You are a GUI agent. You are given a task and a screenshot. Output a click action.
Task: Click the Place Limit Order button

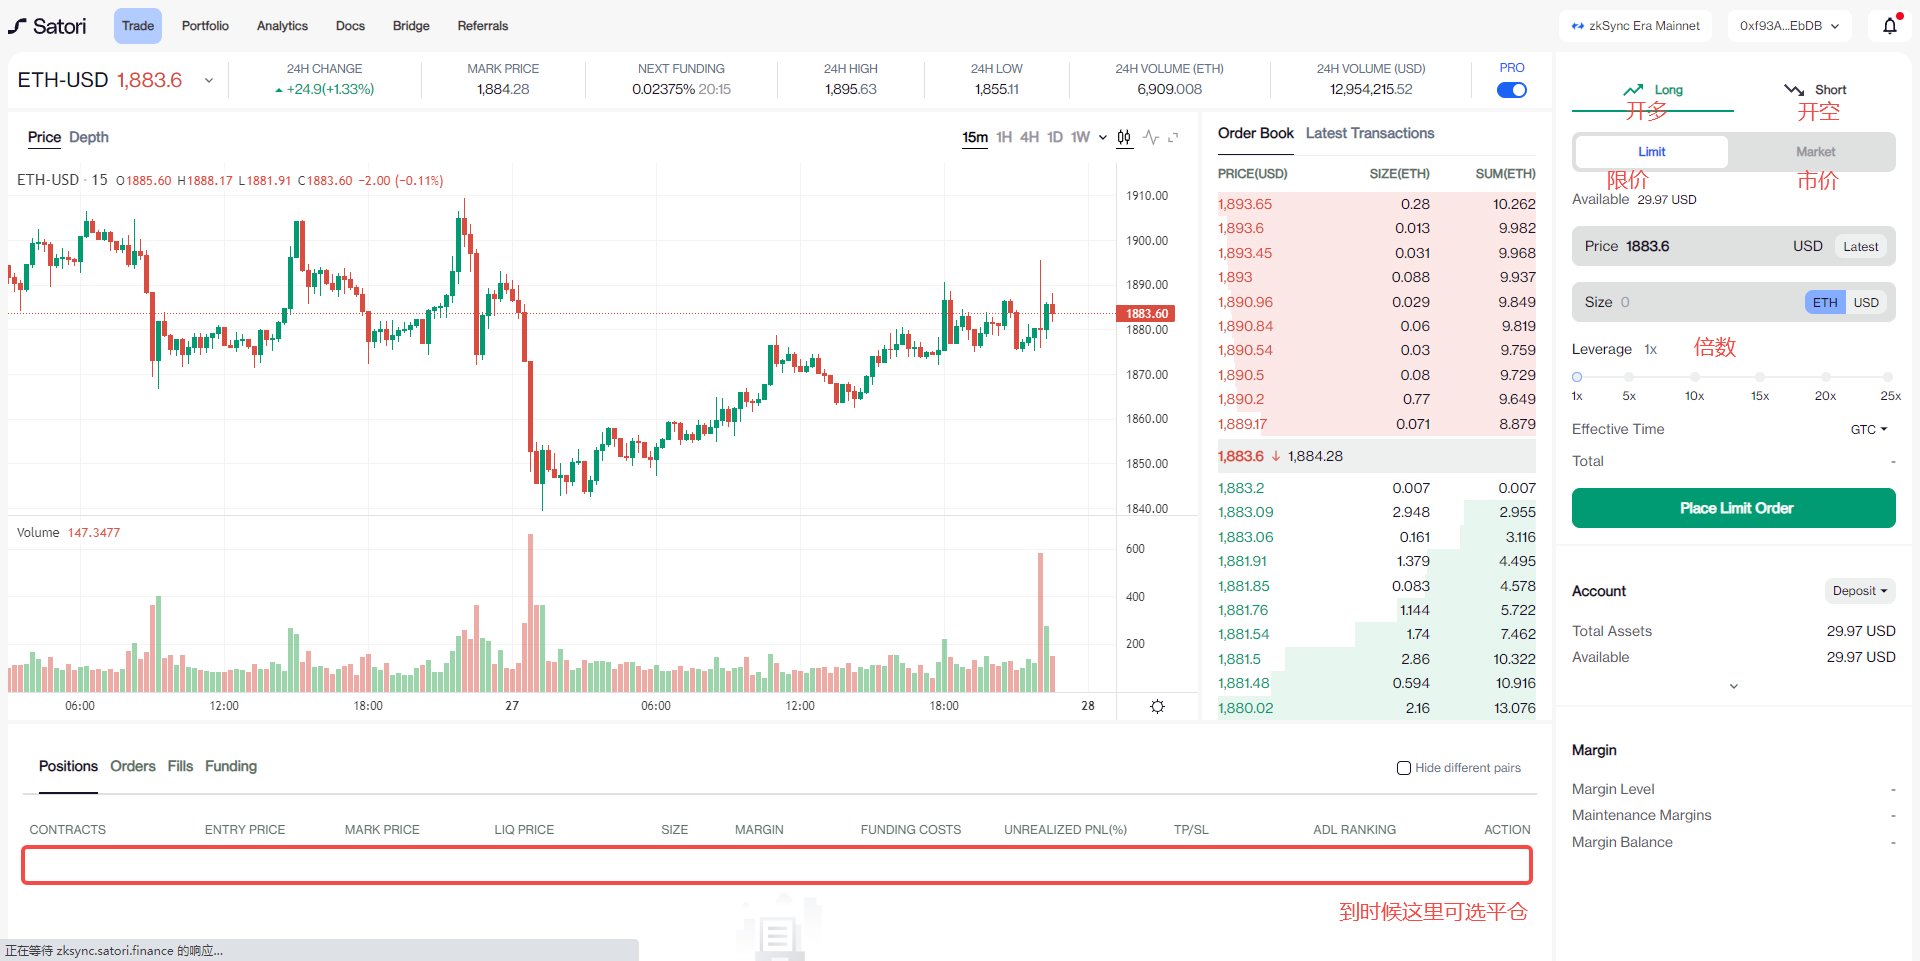click(x=1733, y=508)
